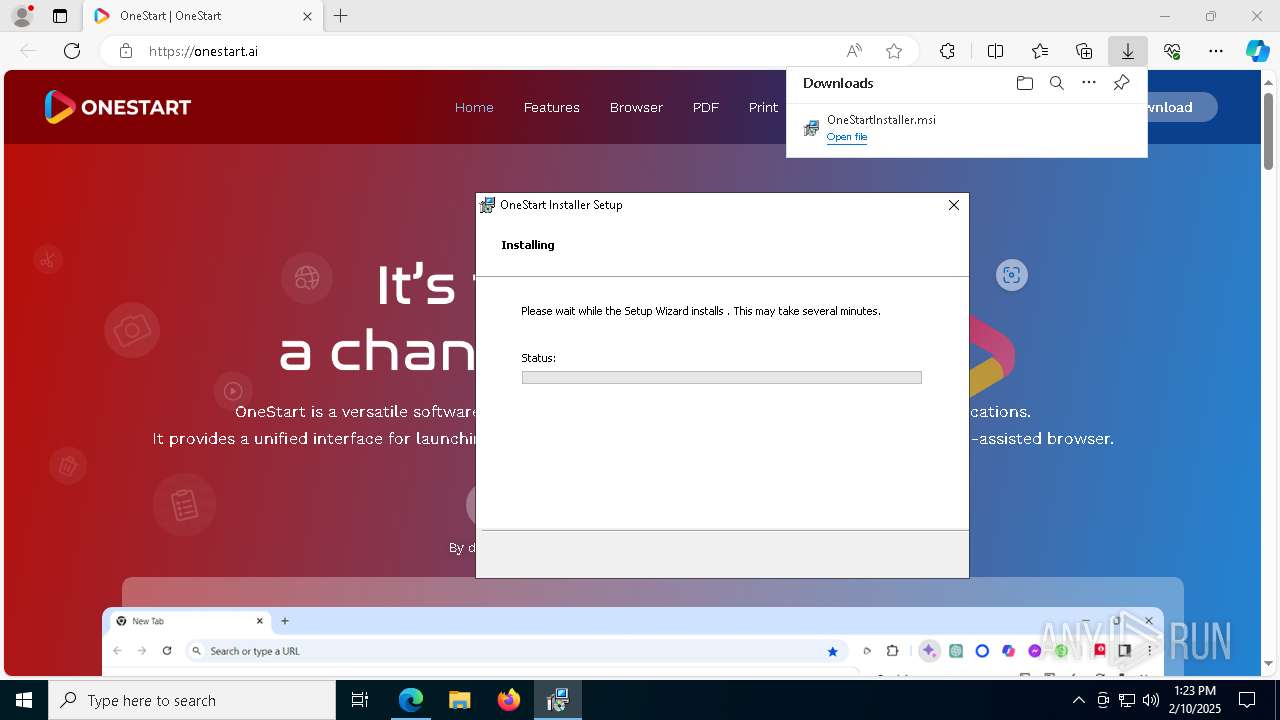View site information lock icon

tap(126, 51)
